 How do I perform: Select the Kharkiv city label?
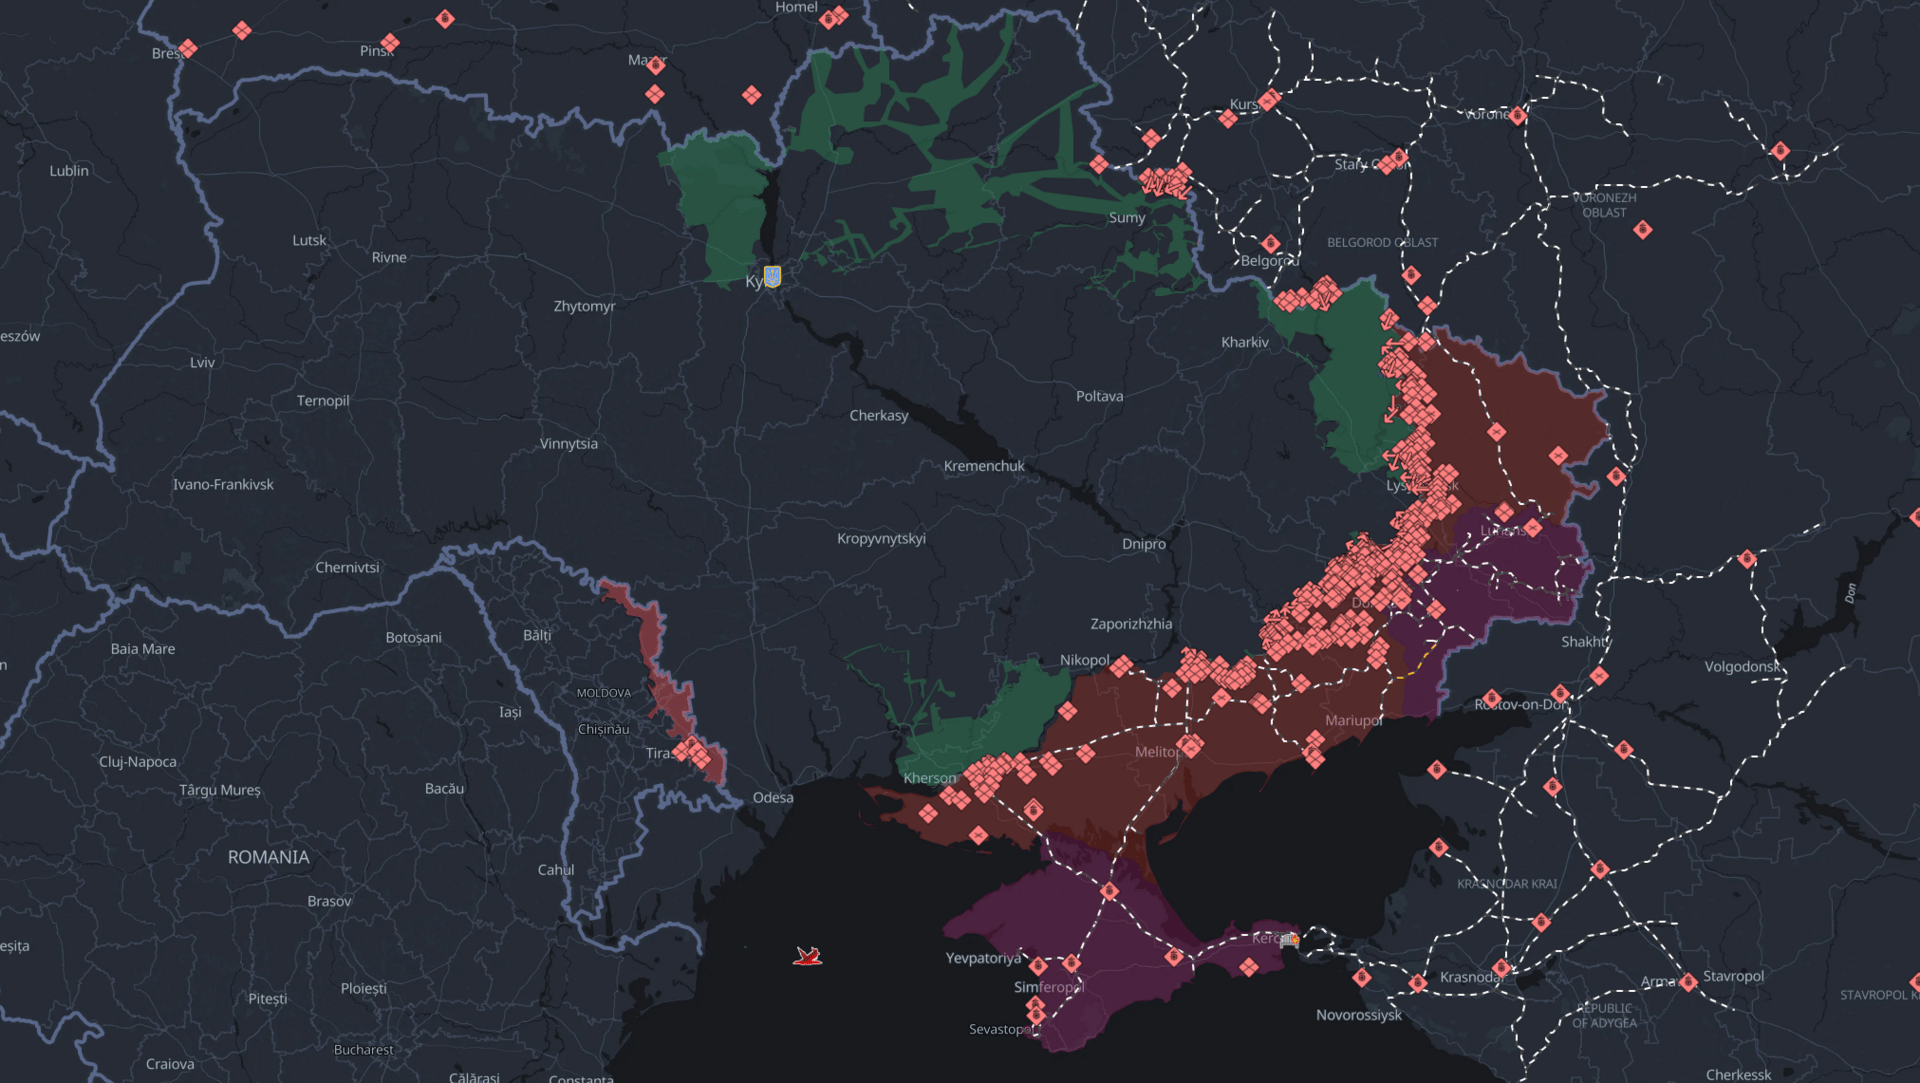(x=1244, y=342)
